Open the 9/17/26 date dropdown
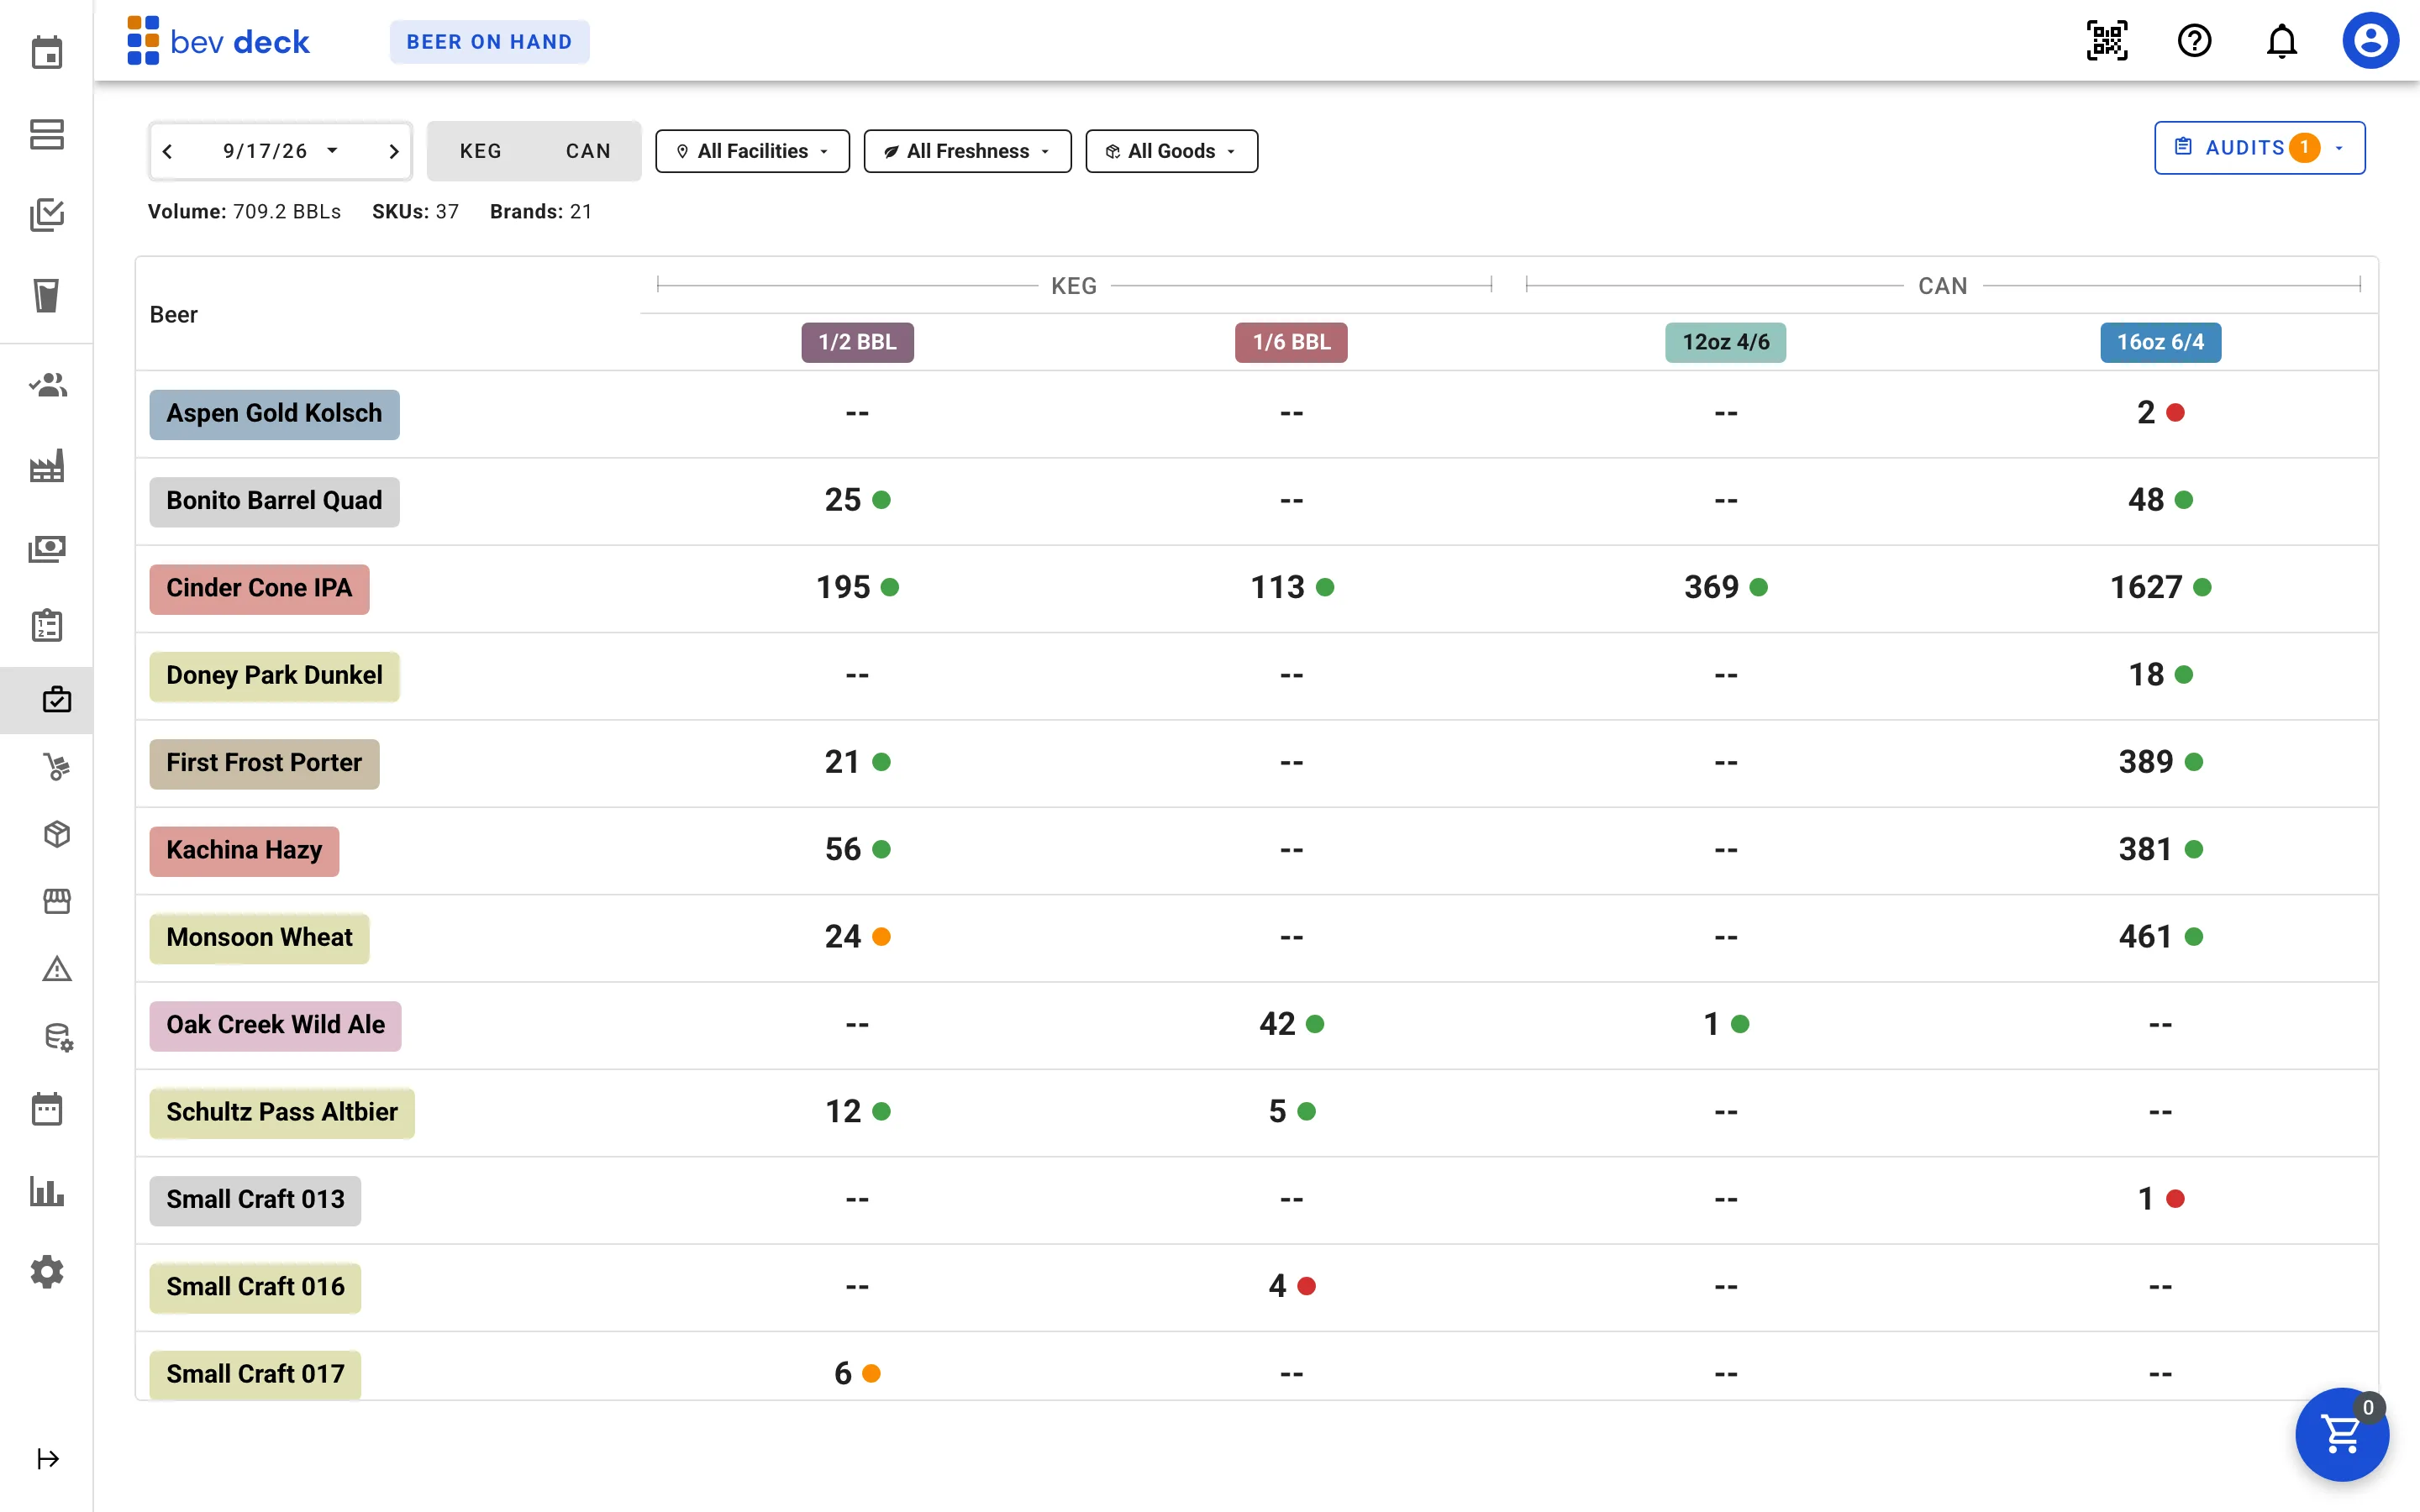 (x=281, y=151)
